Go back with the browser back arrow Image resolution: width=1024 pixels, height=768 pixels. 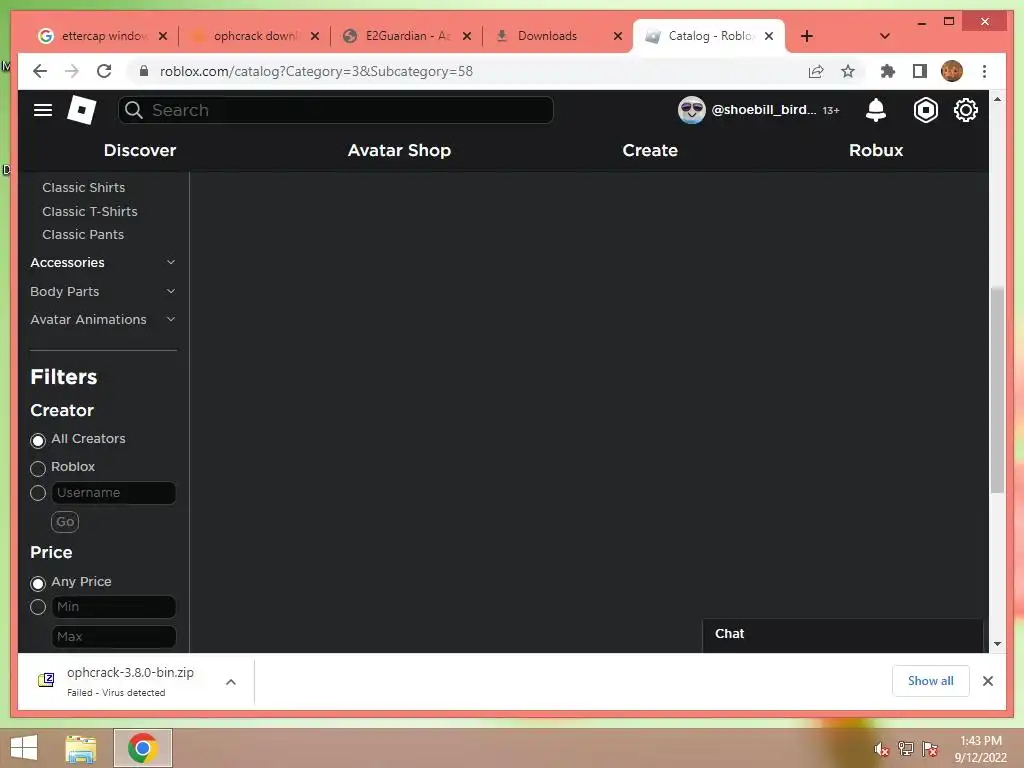[x=40, y=71]
